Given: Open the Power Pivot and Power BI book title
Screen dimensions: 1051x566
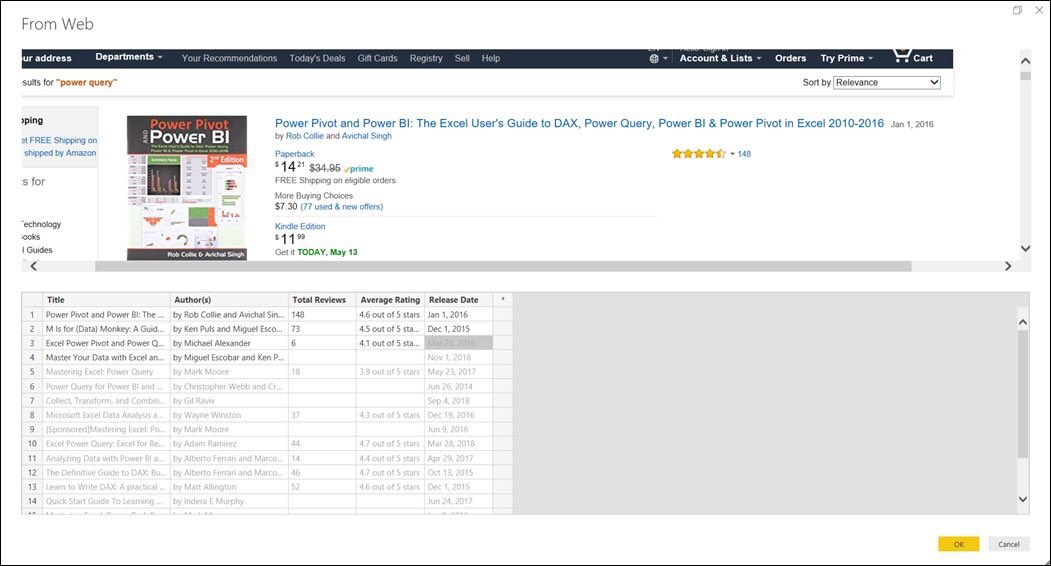Looking at the screenshot, I should (579, 123).
